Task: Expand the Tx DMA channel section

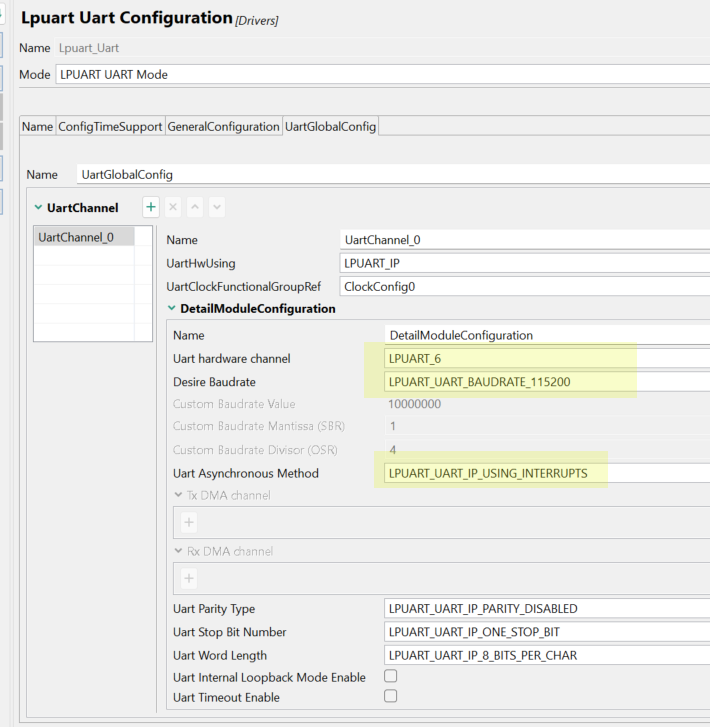Action: point(178,495)
